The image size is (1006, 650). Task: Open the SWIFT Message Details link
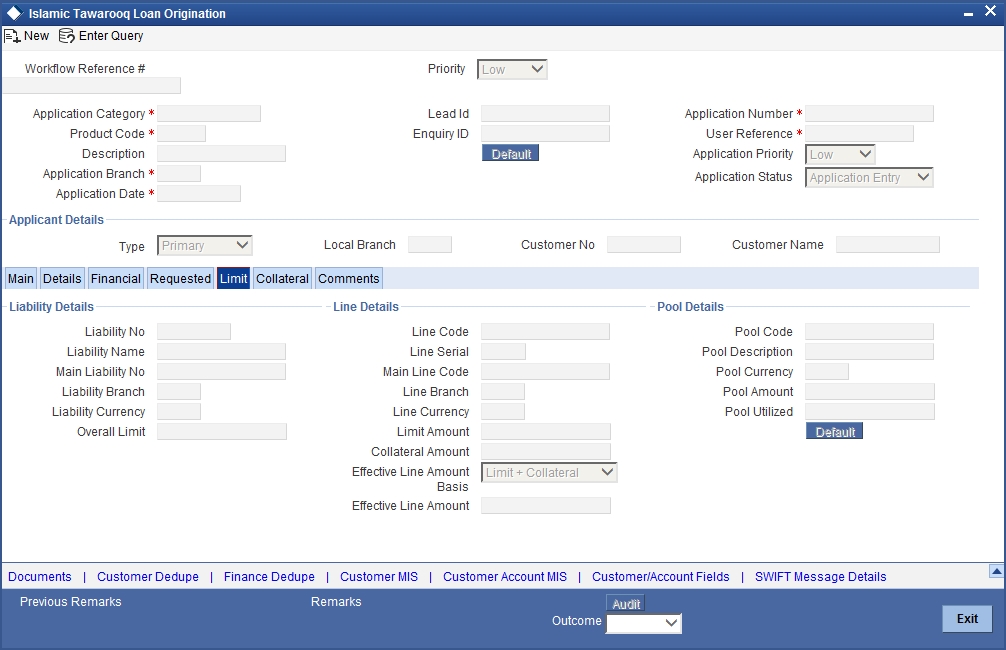click(821, 577)
